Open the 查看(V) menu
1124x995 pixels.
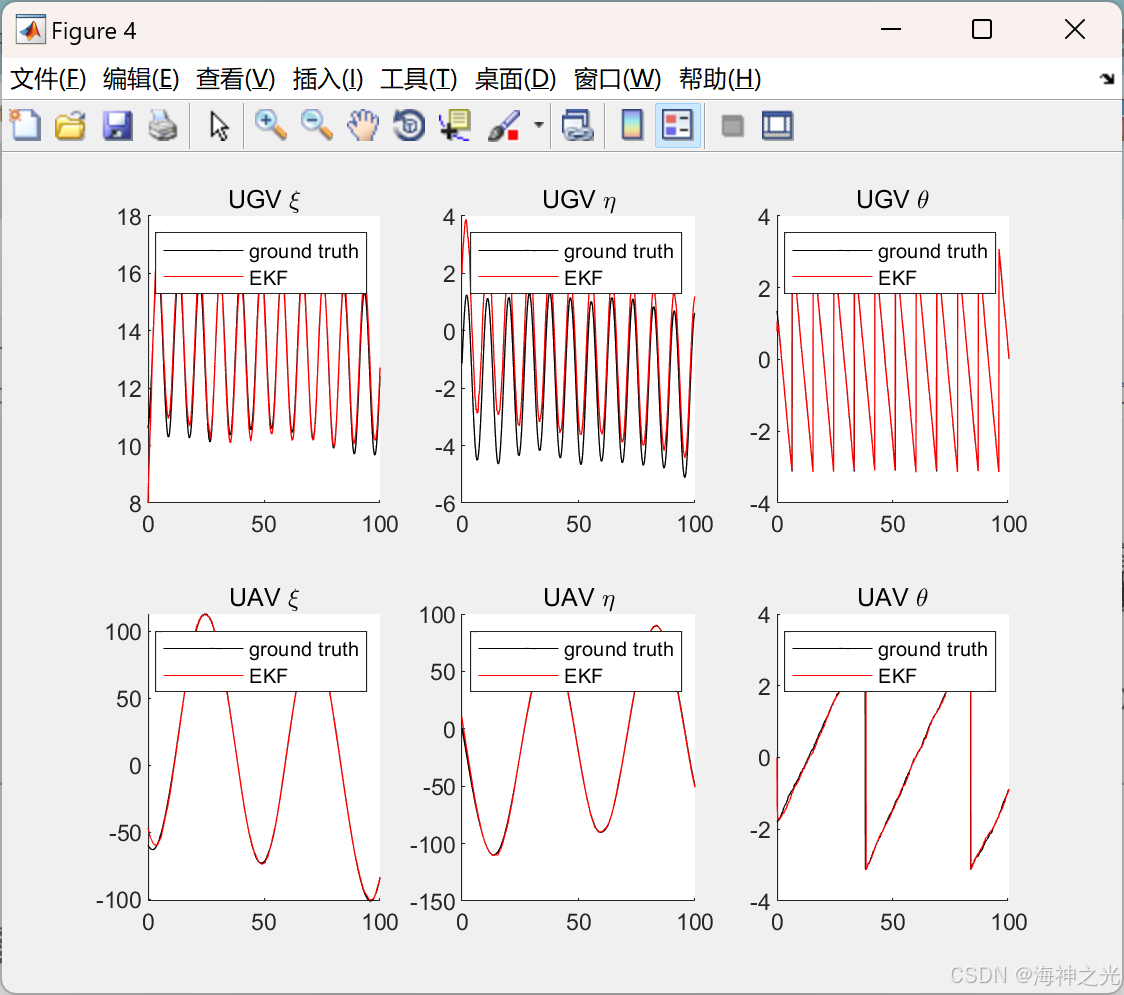(x=235, y=79)
